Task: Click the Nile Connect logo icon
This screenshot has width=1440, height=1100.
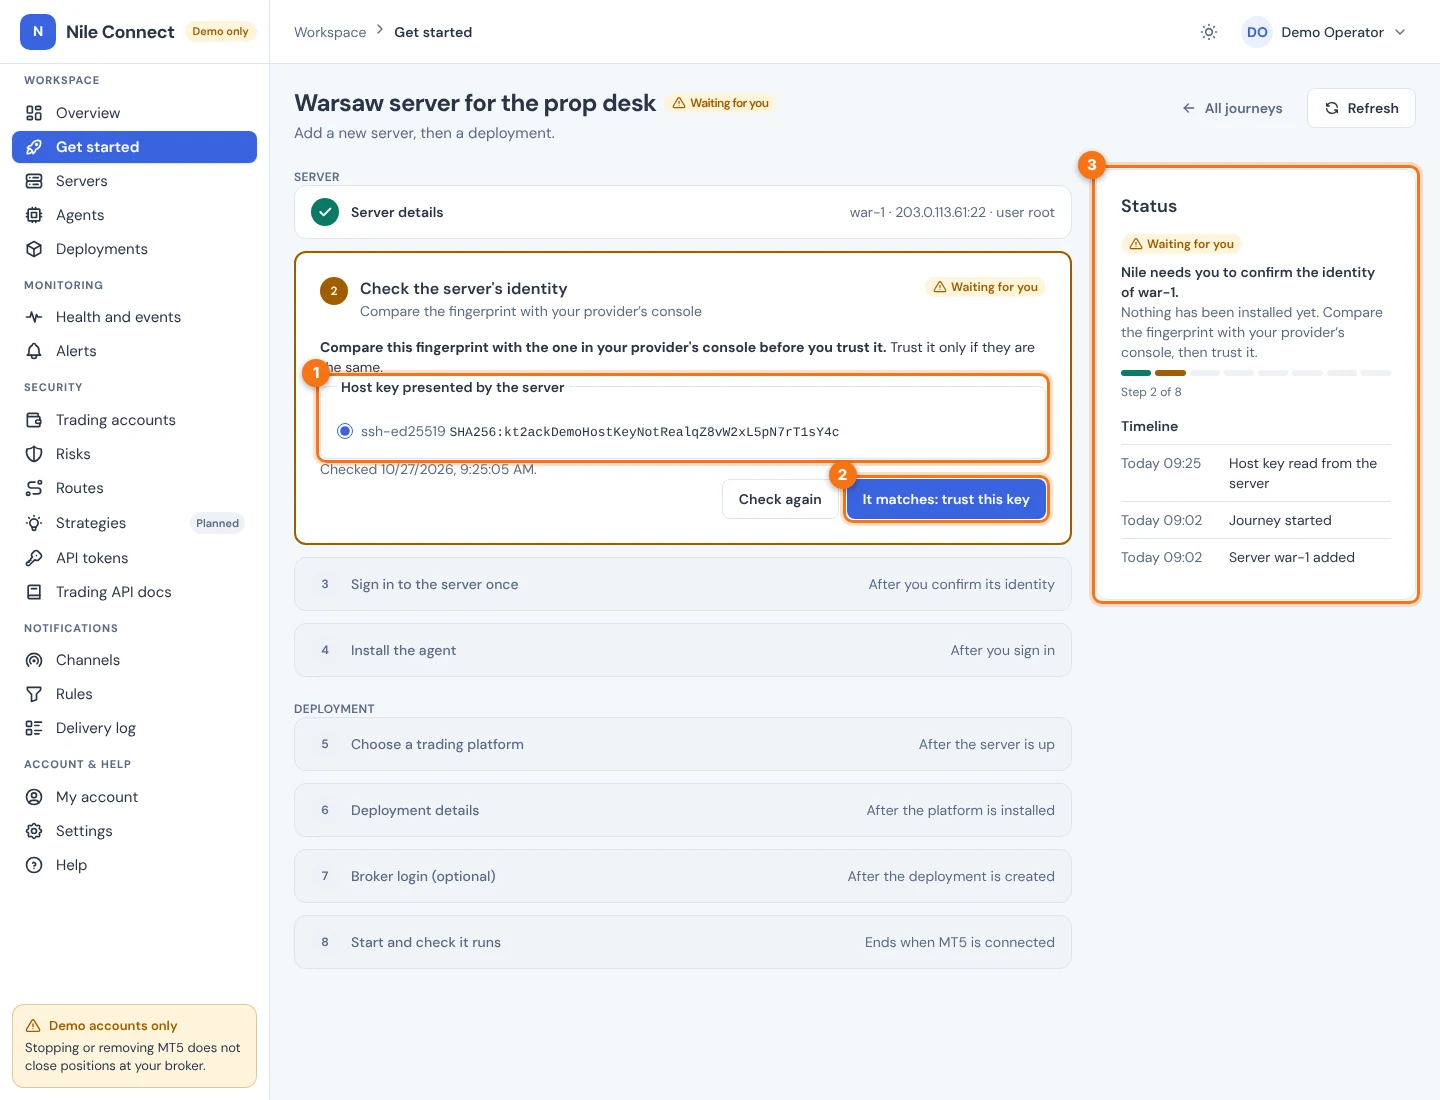Action: tap(38, 32)
